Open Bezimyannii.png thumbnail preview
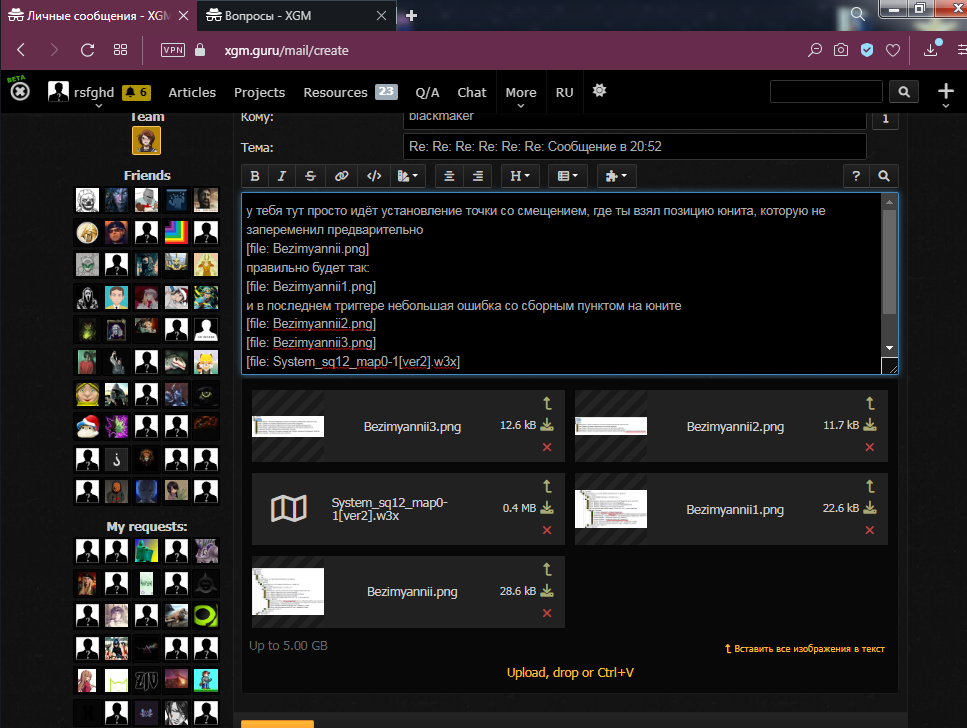Viewport: 967px width, 728px height. 288,592
